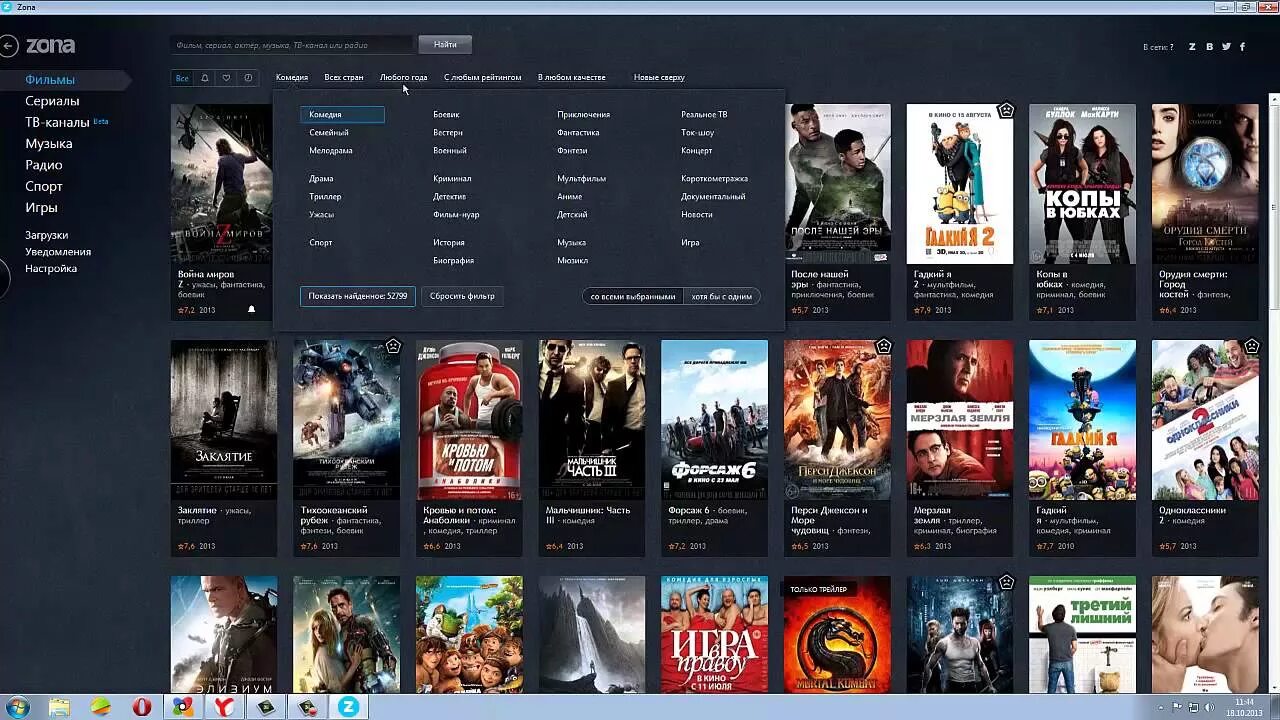Viewport: 1280px width, 720px height.
Task: Click the star badge on the Одноклассники 2 poster
Action: (1252, 346)
